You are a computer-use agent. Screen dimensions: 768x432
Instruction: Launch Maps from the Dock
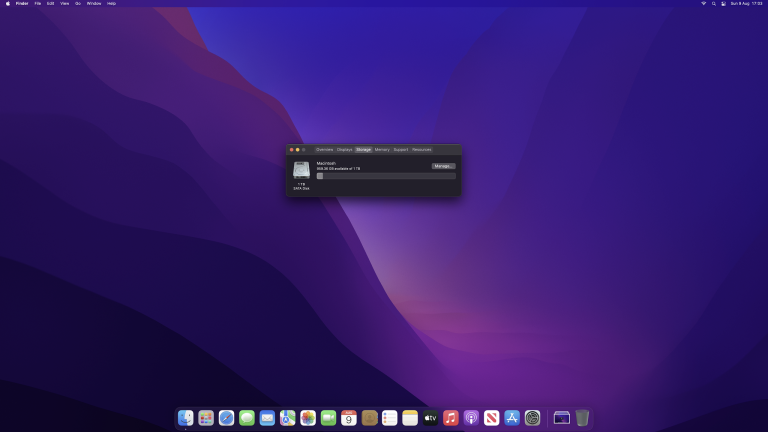pyautogui.click(x=288, y=418)
